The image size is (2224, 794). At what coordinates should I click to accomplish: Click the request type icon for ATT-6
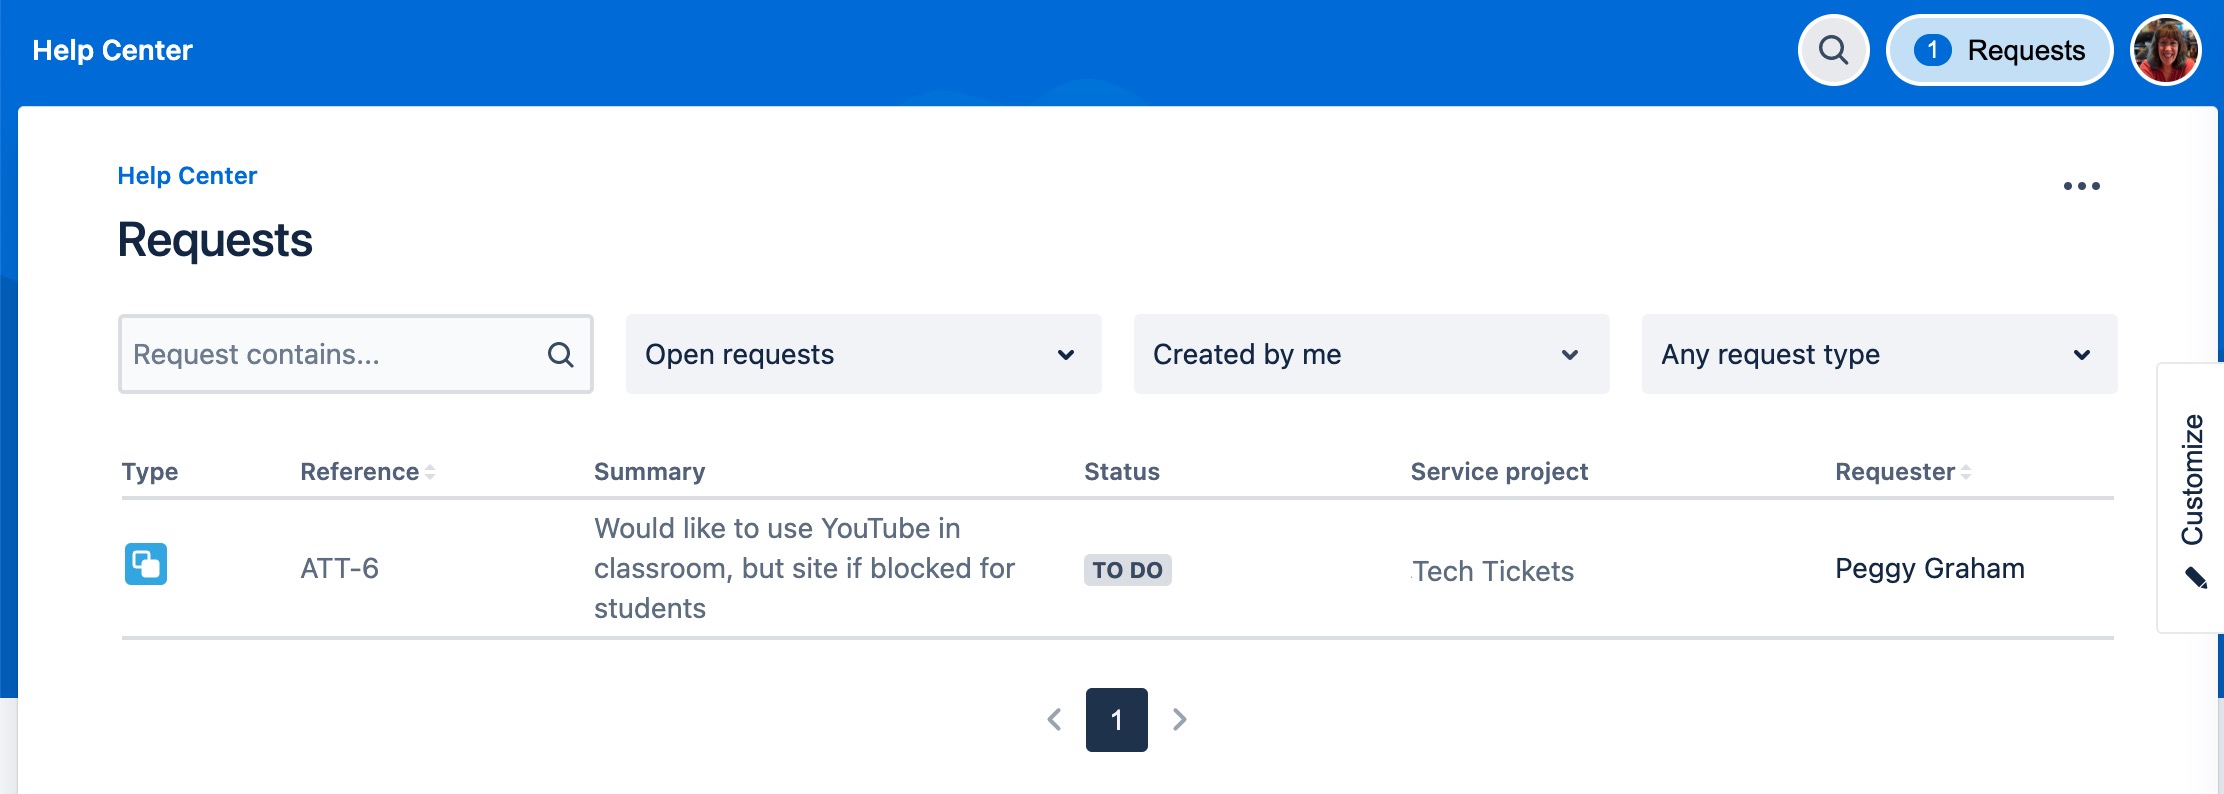click(146, 564)
